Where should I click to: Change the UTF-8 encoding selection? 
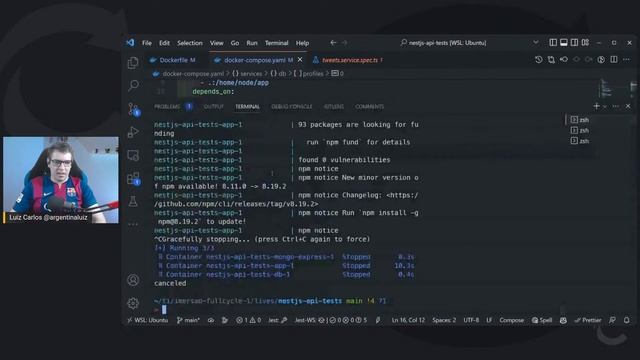(471, 320)
